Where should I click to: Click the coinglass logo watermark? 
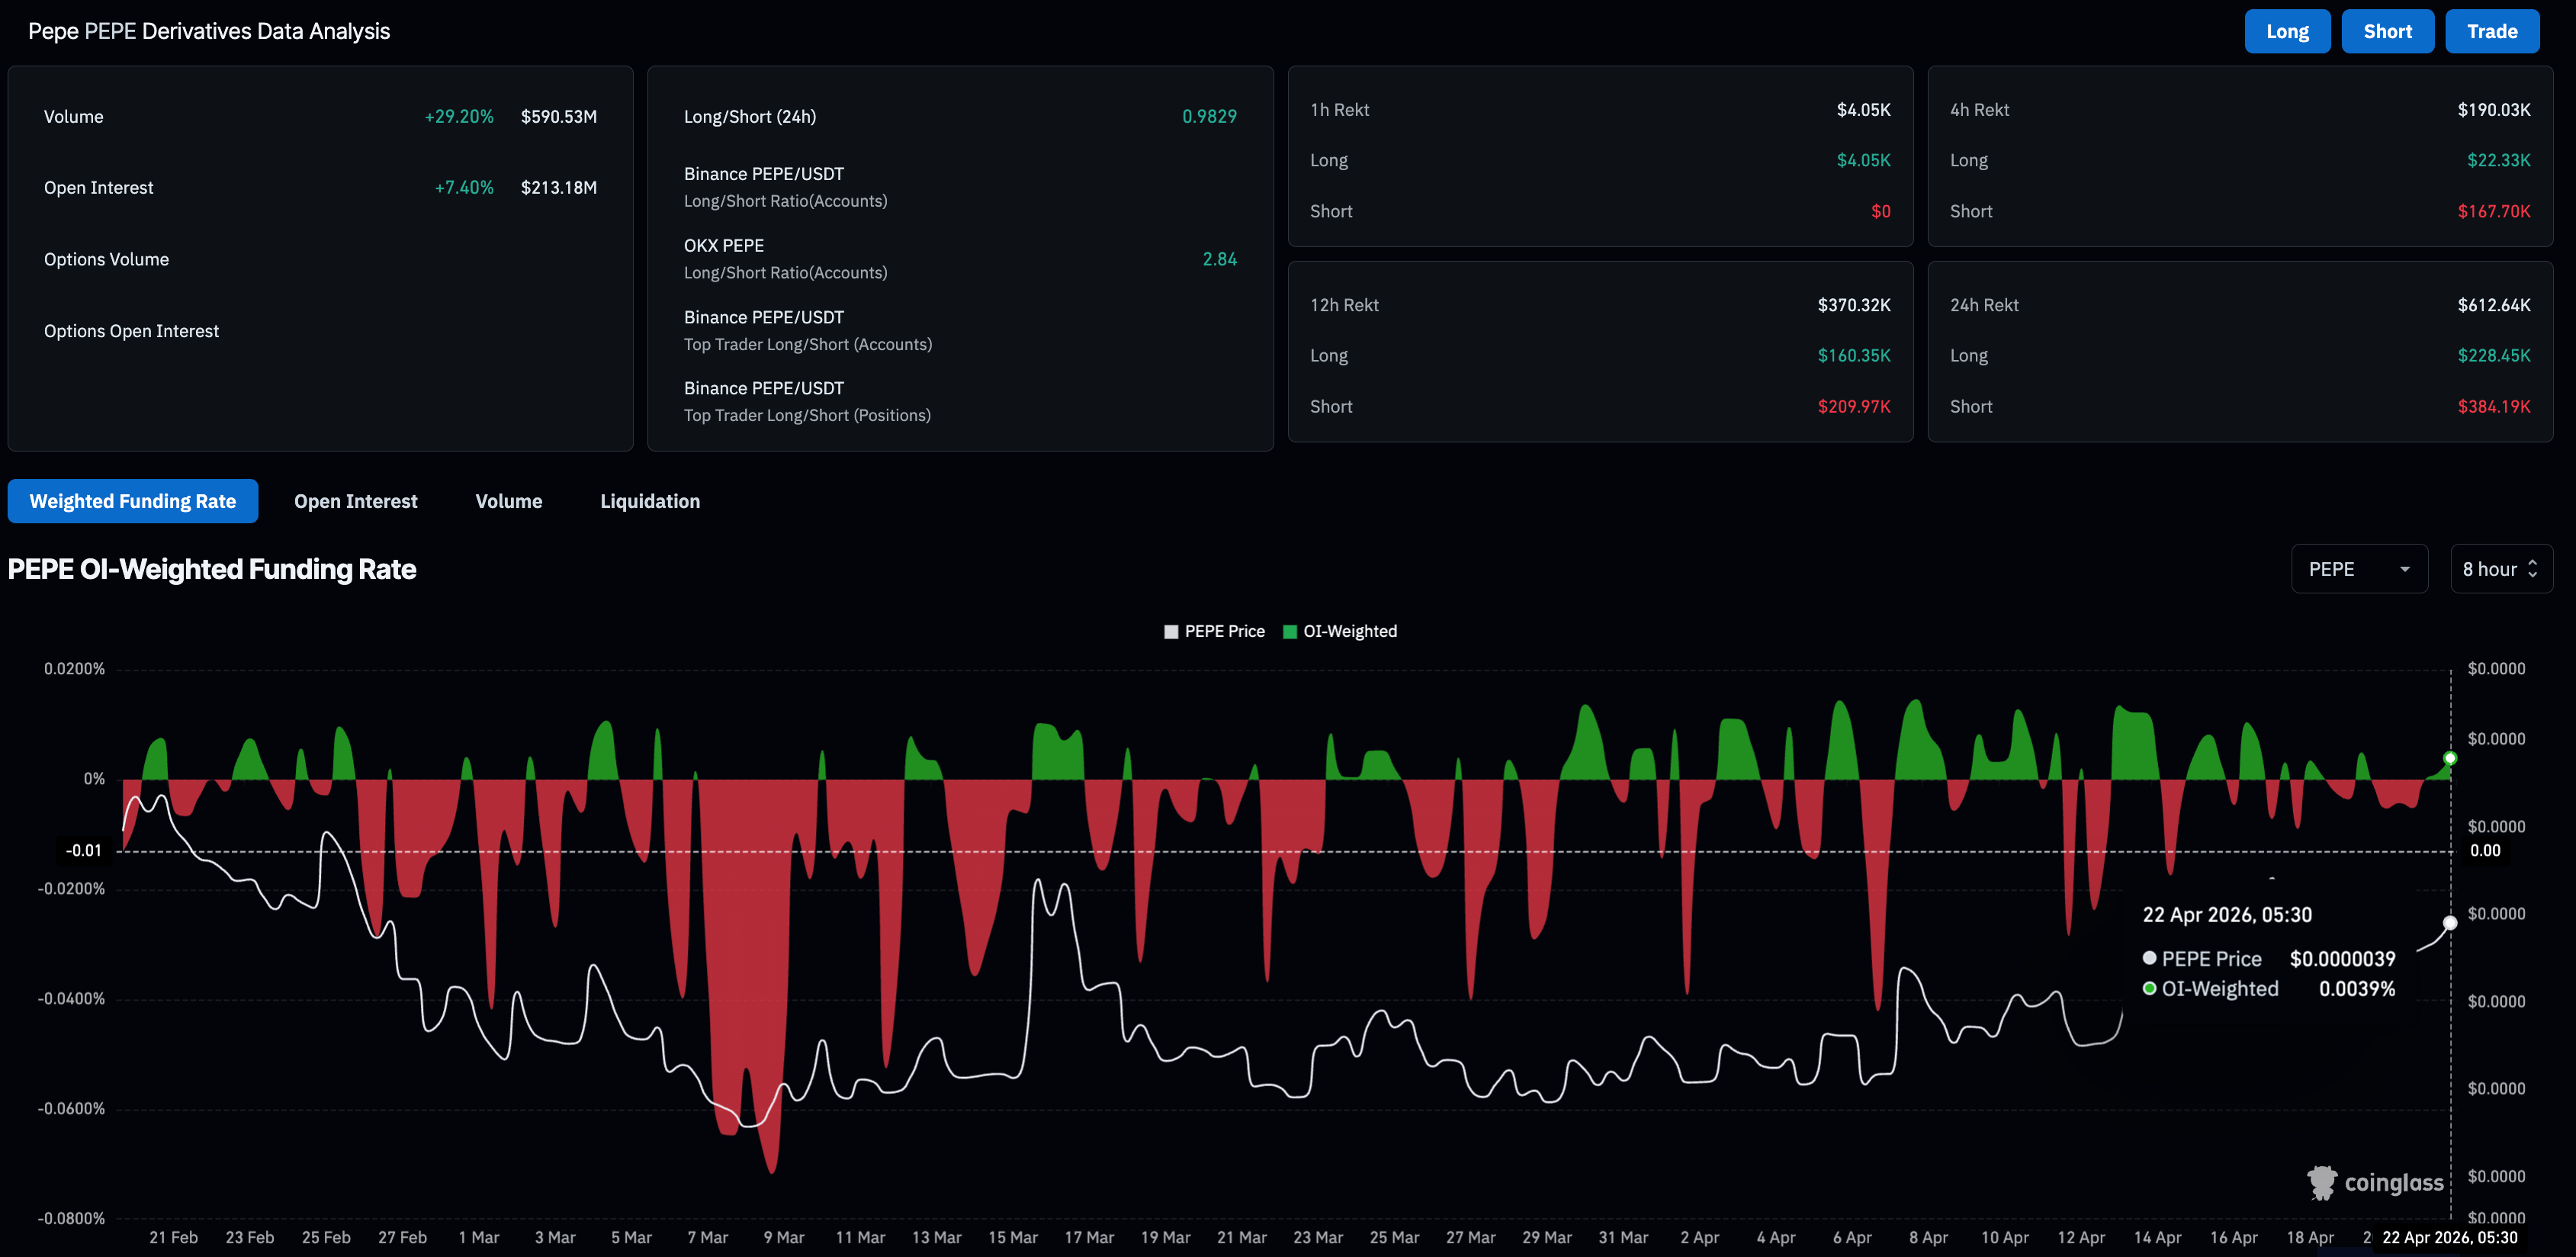2376,1182
